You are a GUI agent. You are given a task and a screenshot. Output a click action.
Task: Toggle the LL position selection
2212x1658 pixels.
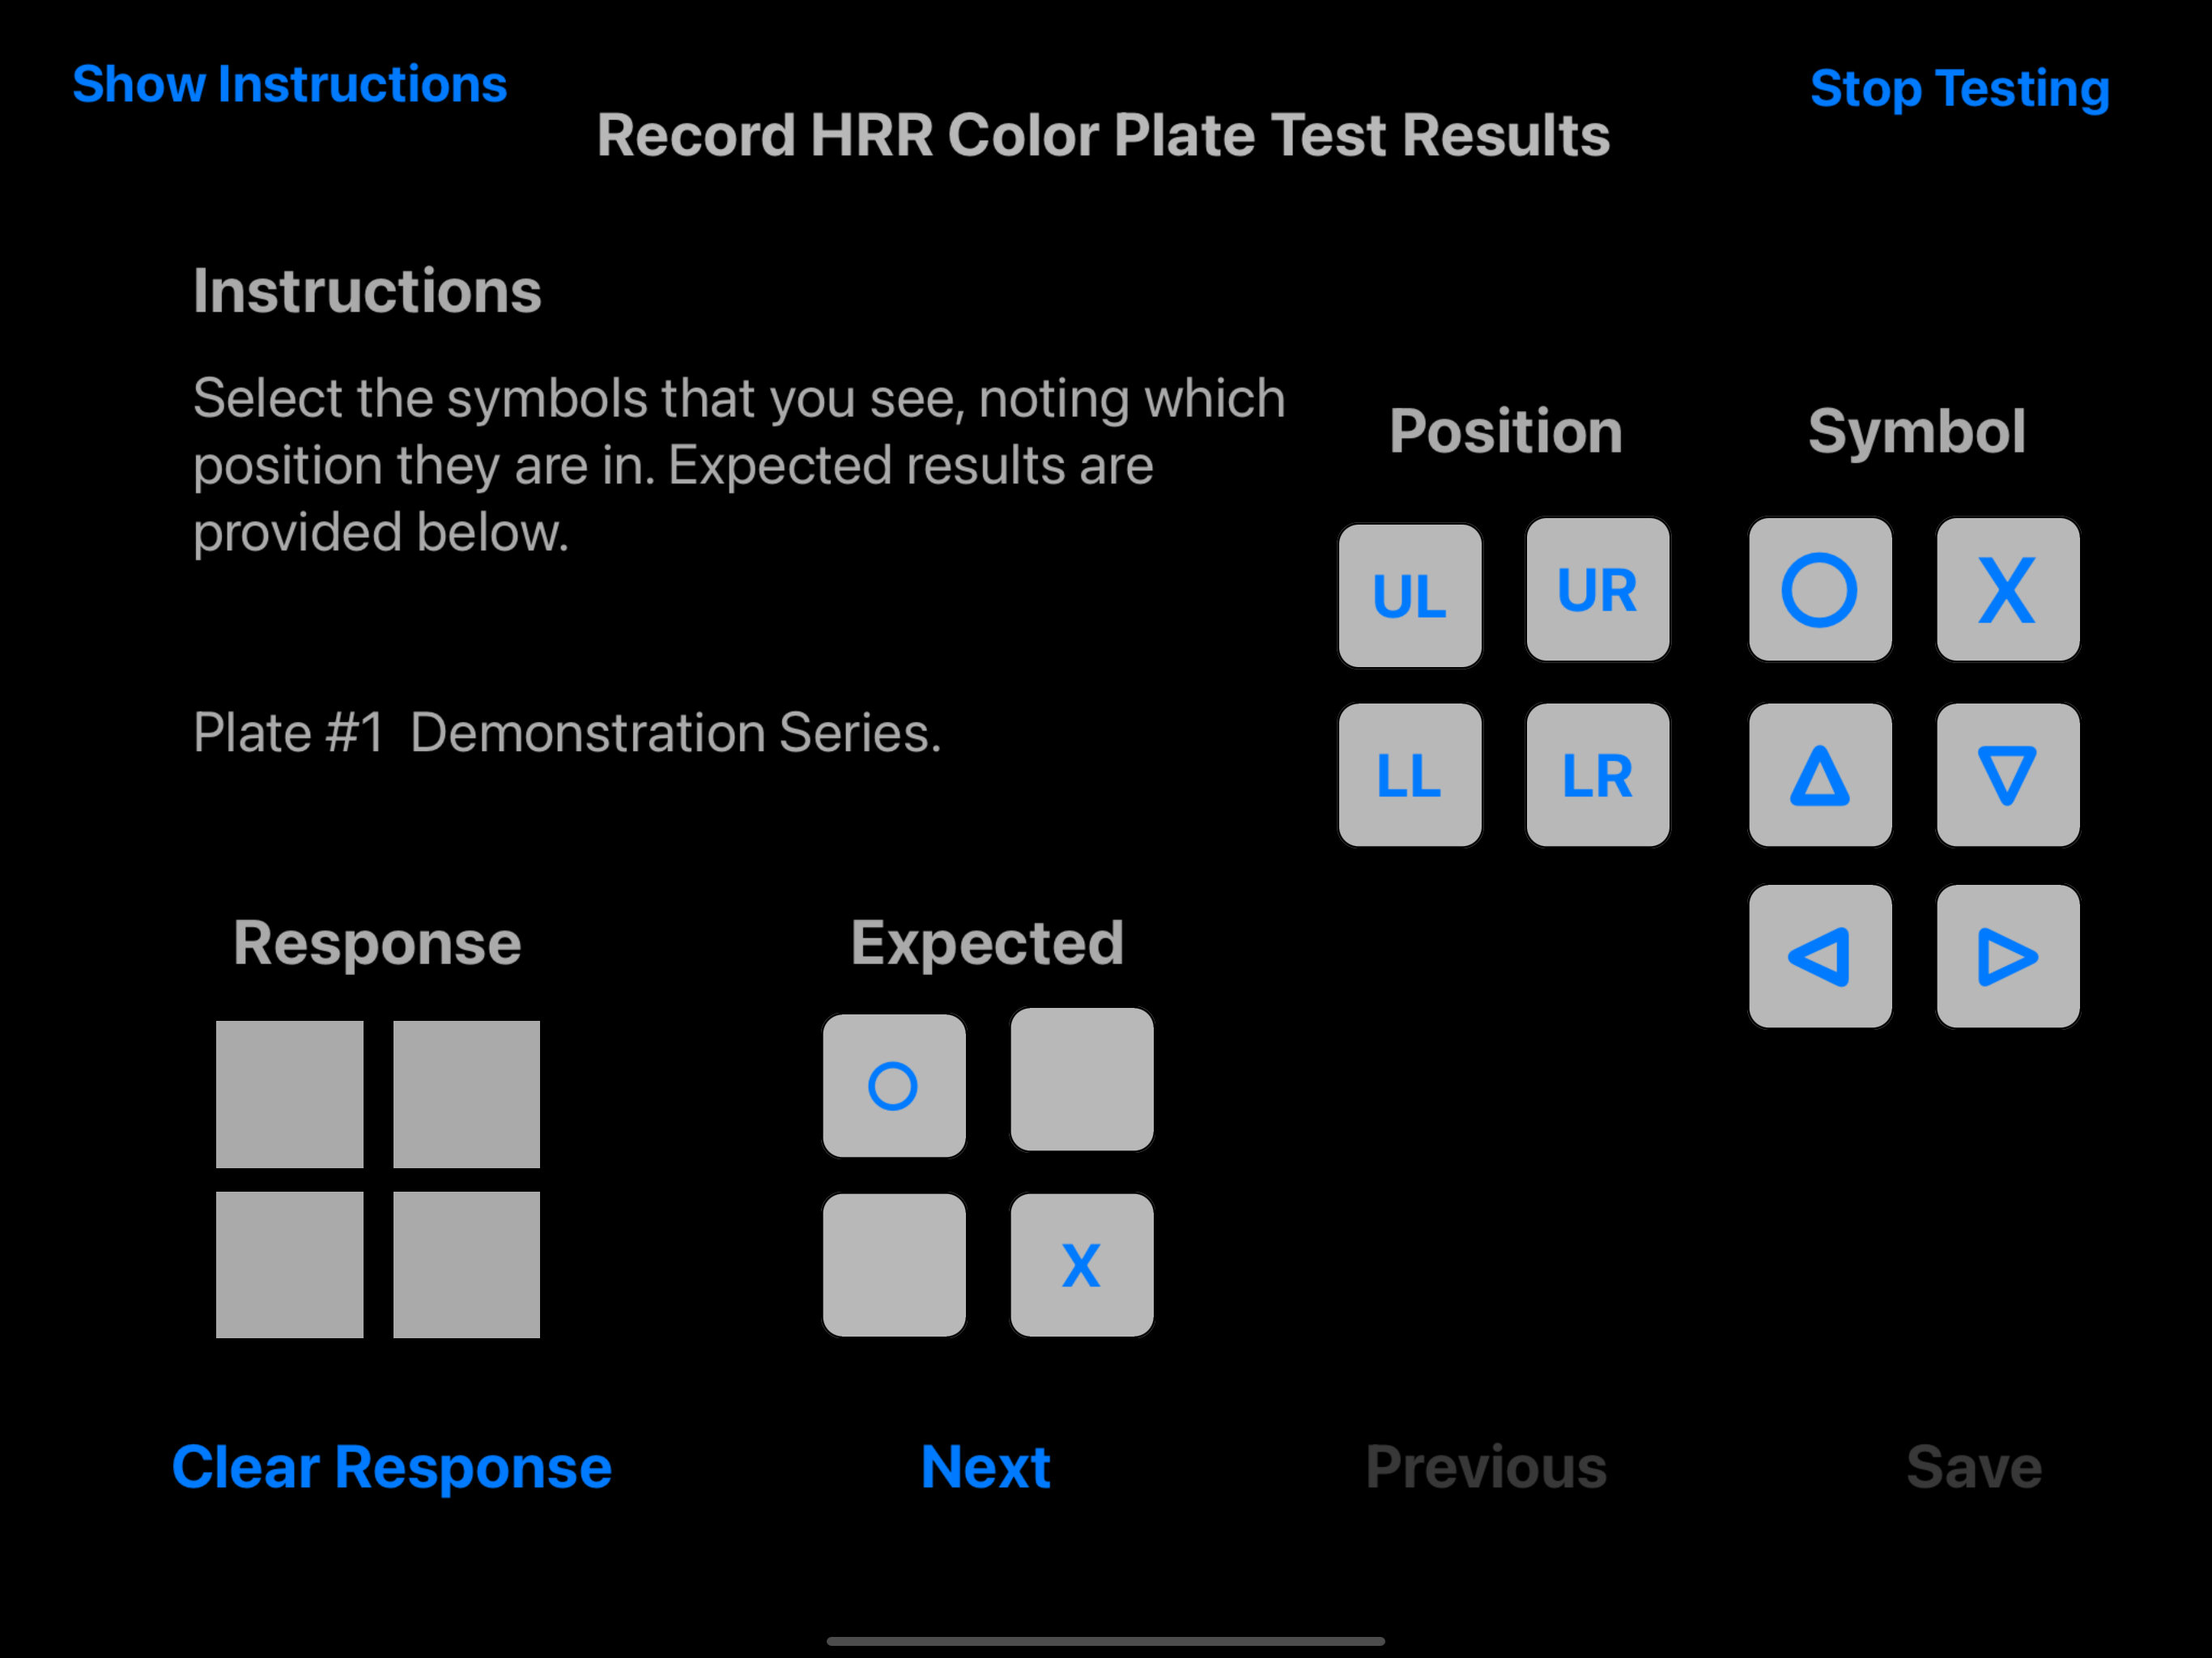click(1410, 775)
